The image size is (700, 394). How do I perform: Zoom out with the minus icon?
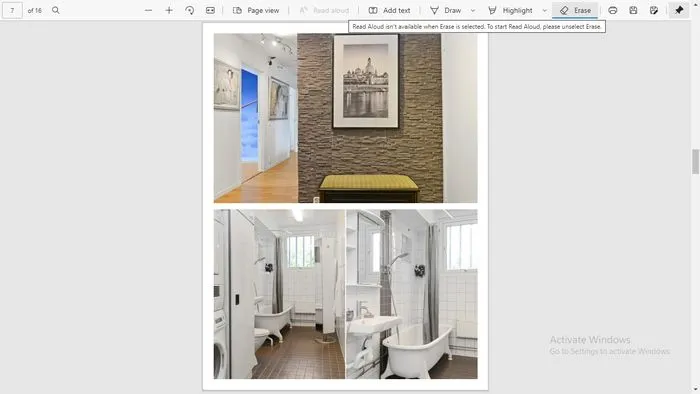pos(148,10)
